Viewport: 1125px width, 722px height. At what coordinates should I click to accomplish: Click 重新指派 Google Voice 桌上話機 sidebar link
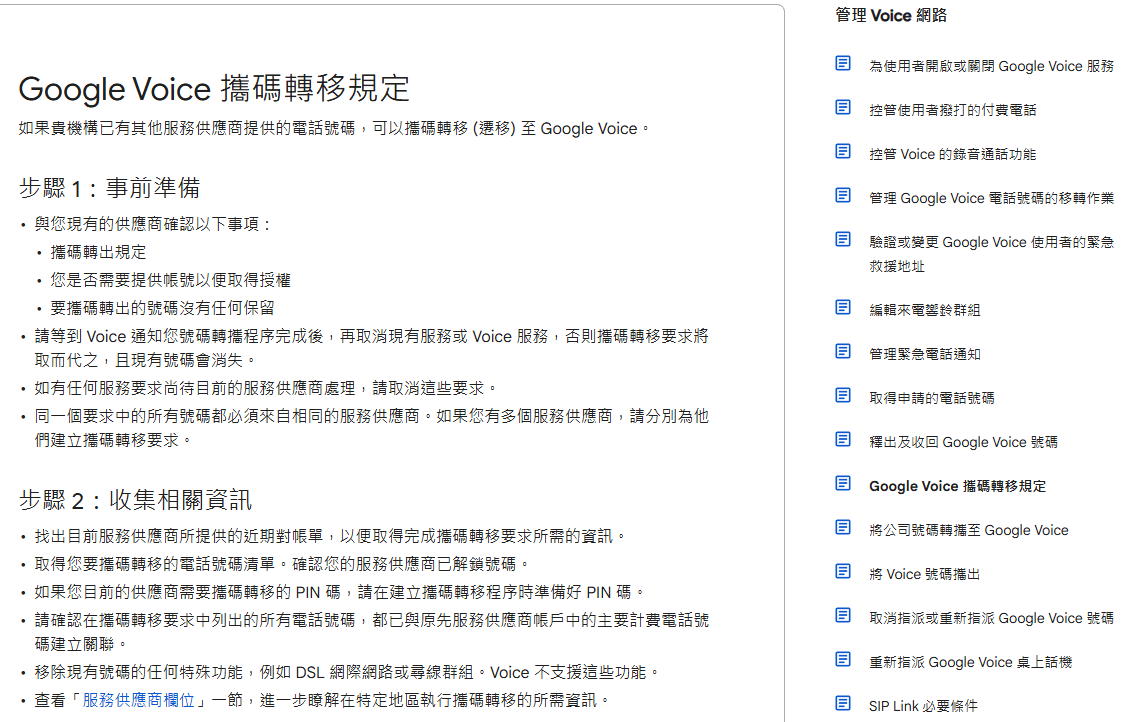pyautogui.click(x=962, y=660)
